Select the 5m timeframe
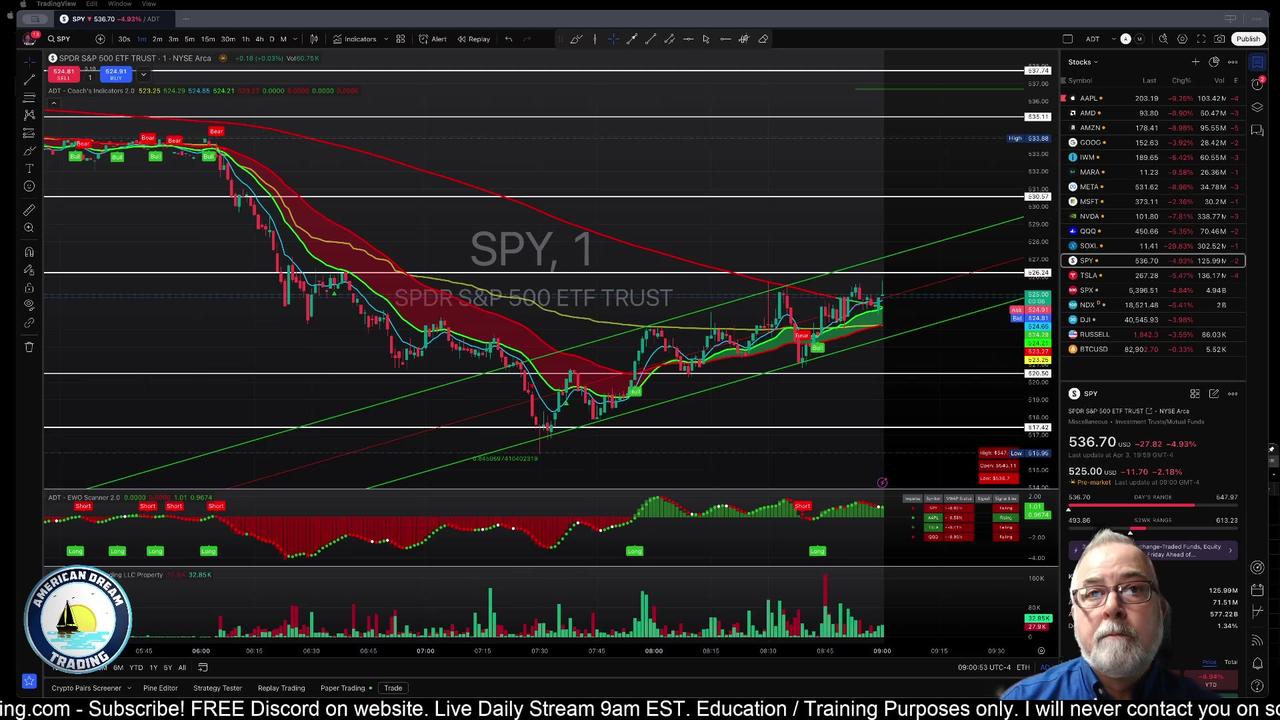This screenshot has height=720, width=1280. click(x=189, y=39)
